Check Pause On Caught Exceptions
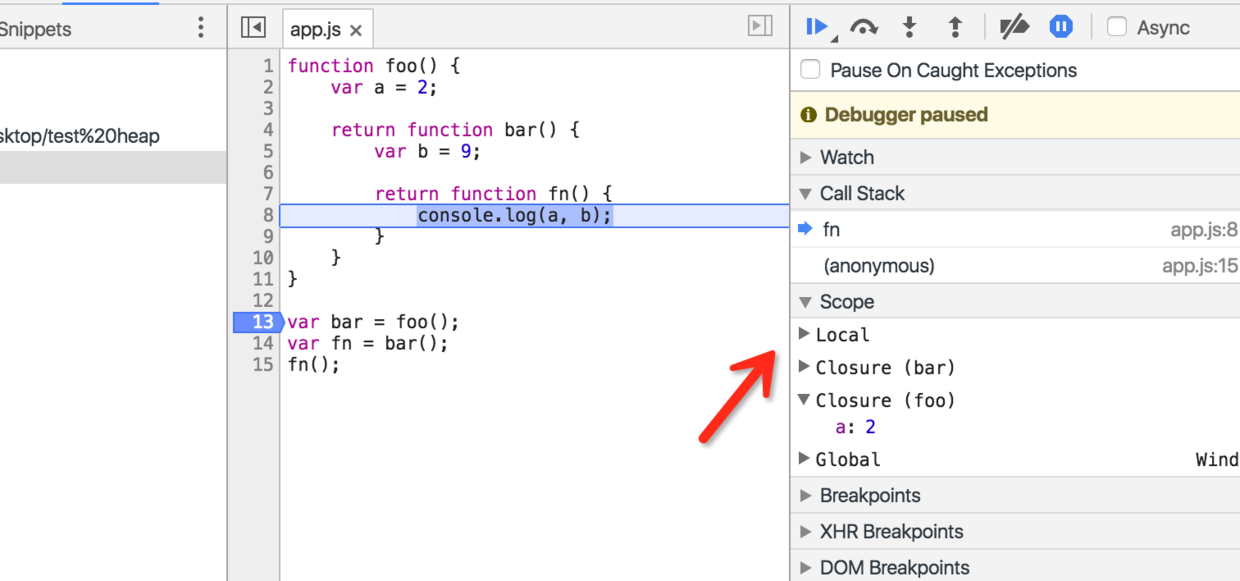Image resolution: width=1240 pixels, height=581 pixels. 811,70
